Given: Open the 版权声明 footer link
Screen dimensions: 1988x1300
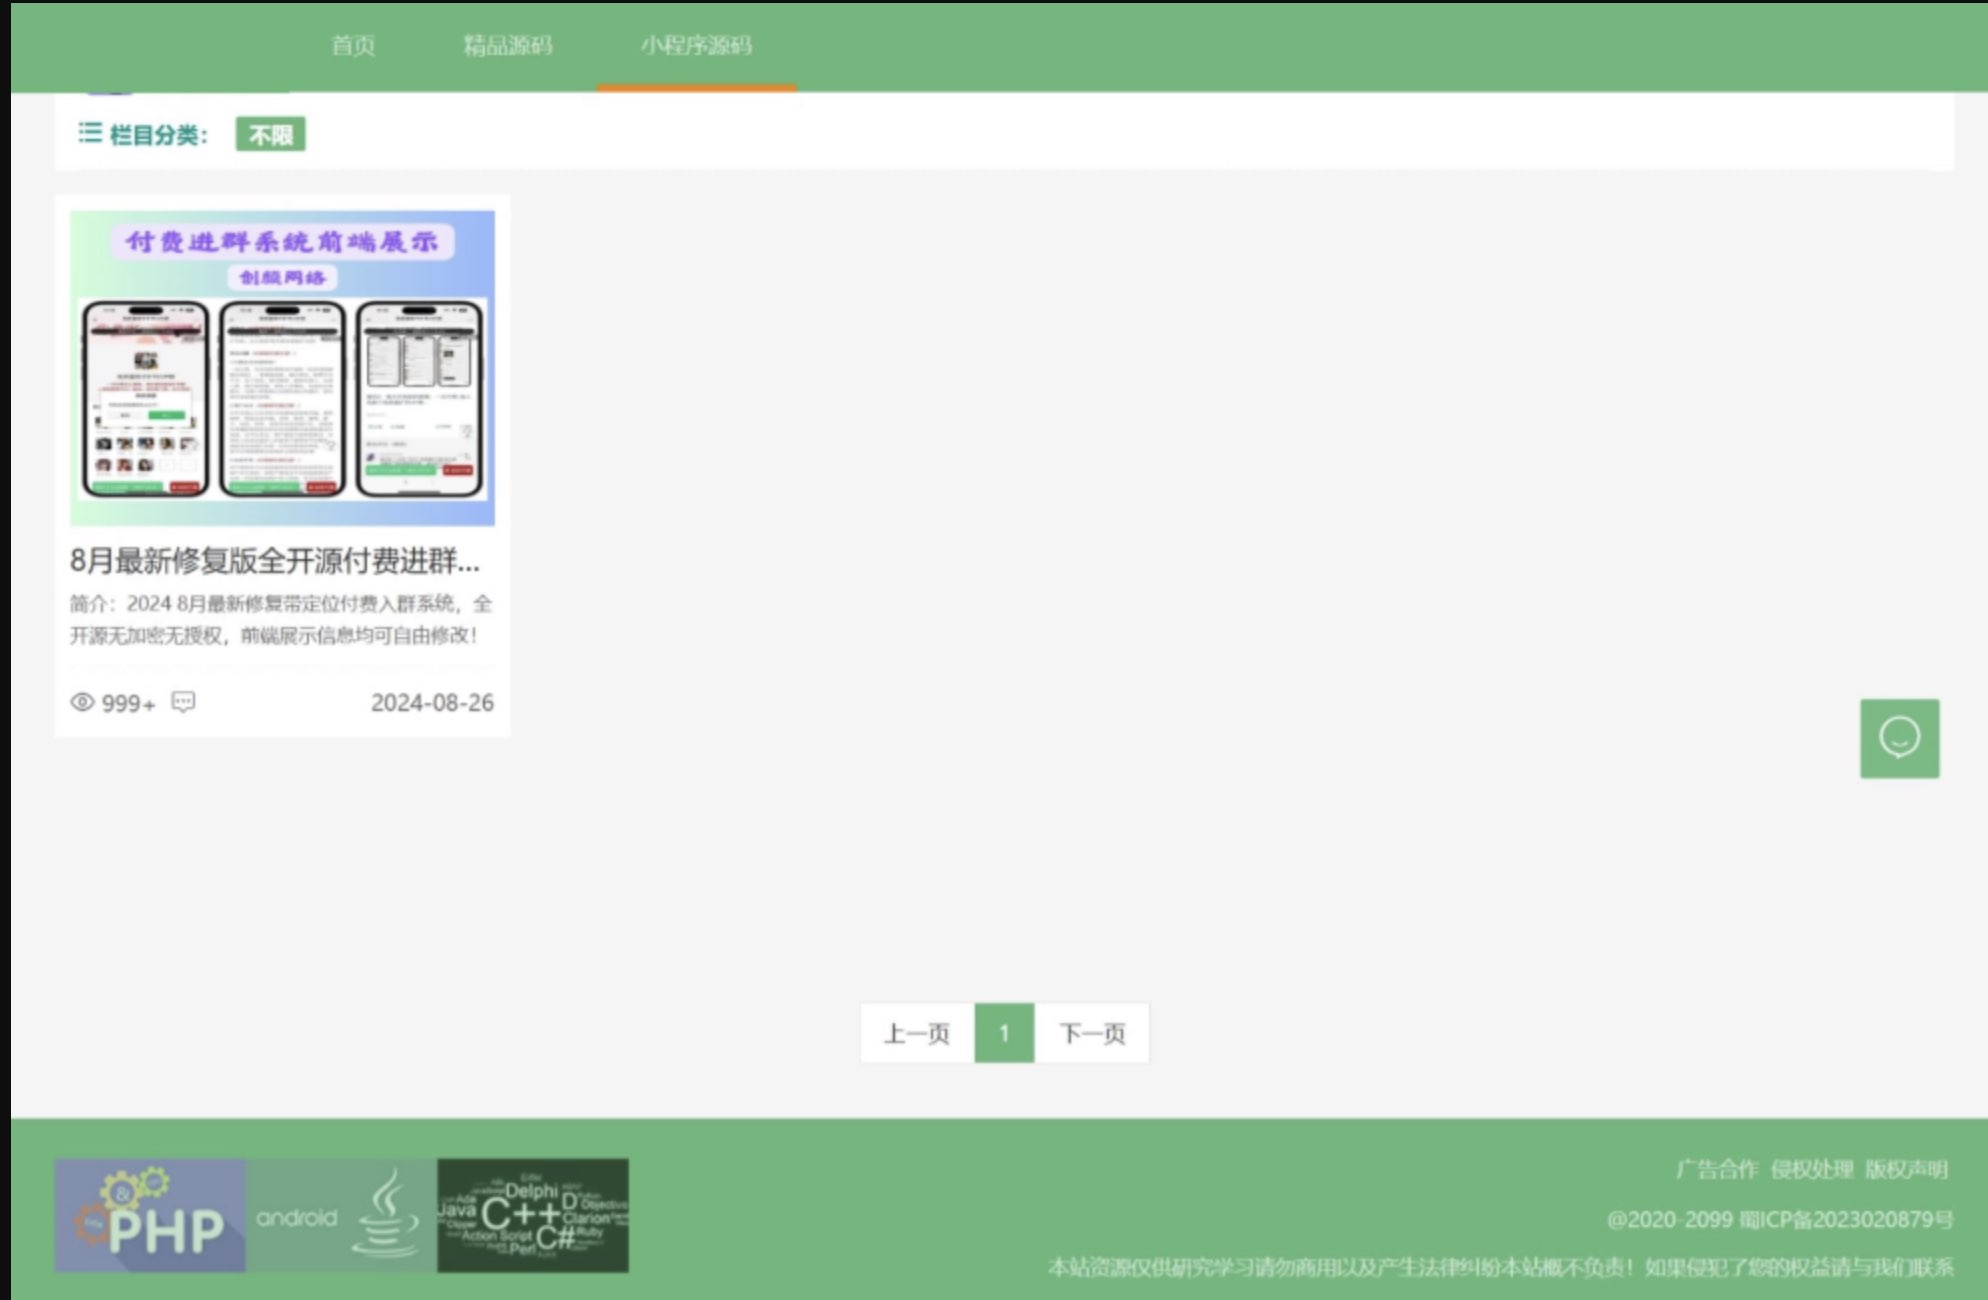Looking at the screenshot, I should (x=1906, y=1169).
